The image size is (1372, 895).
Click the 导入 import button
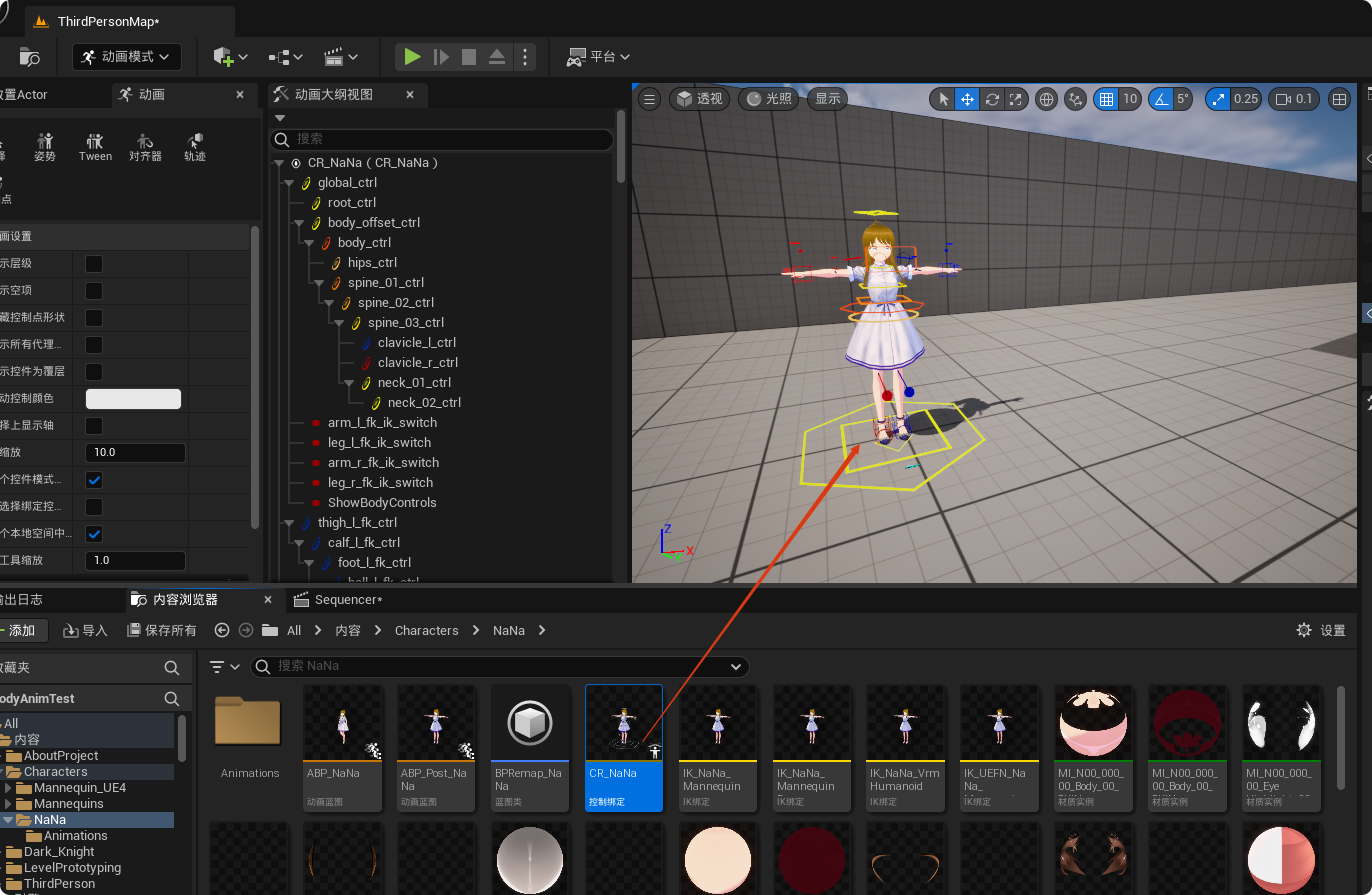pyautogui.click(x=86, y=630)
